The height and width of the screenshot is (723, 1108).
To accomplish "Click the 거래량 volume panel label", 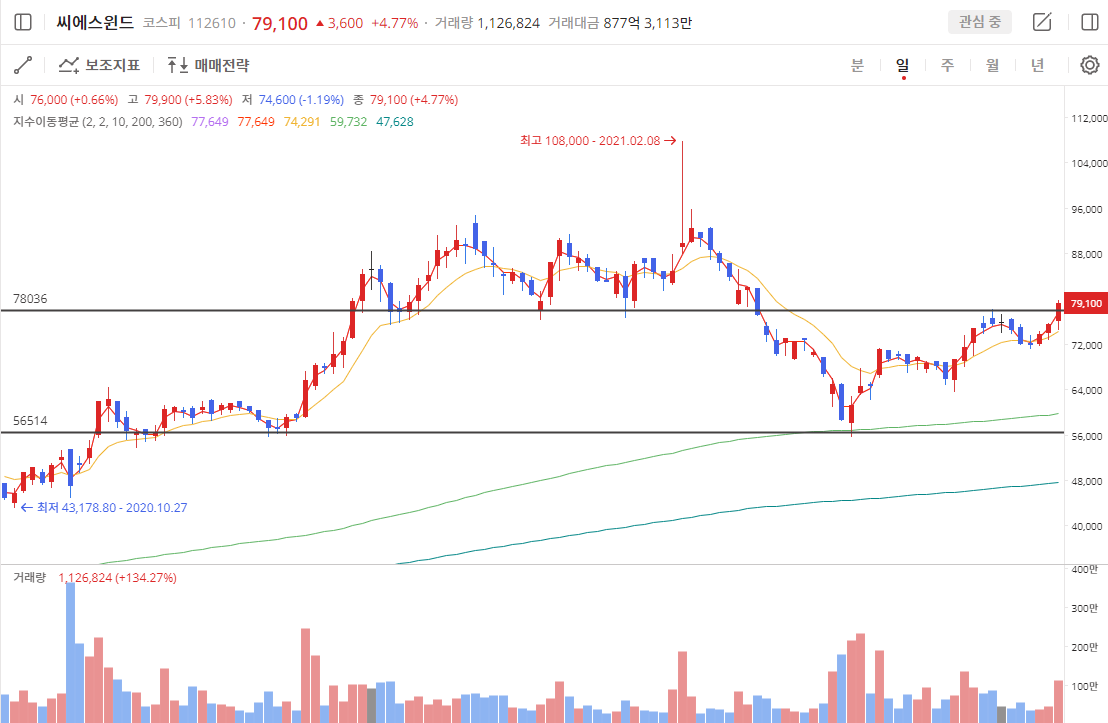I will (30, 577).
